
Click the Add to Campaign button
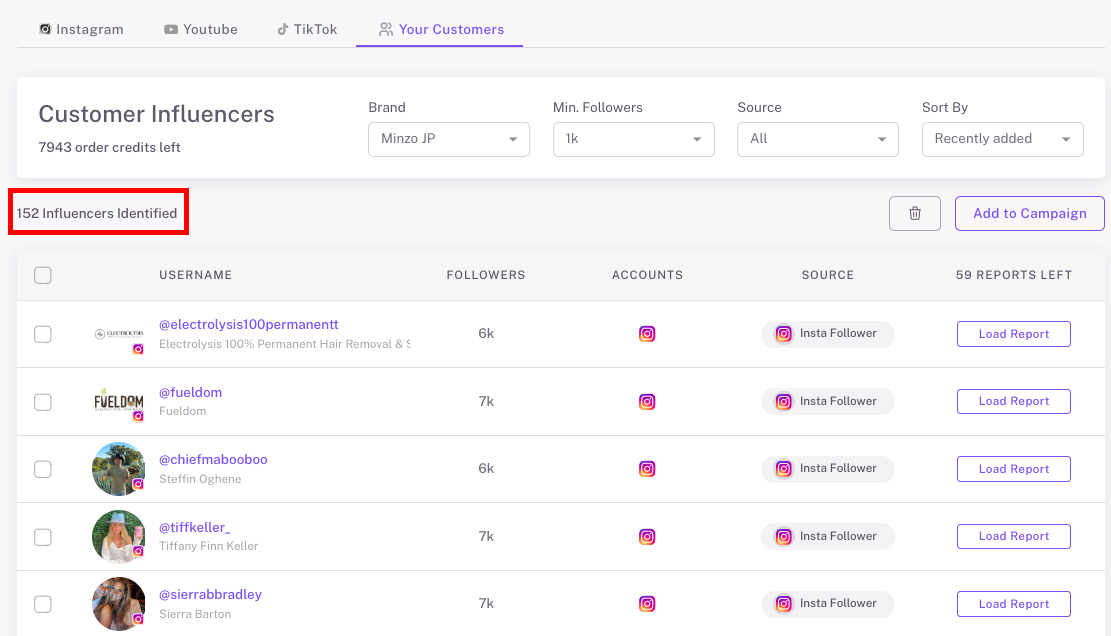(1029, 213)
